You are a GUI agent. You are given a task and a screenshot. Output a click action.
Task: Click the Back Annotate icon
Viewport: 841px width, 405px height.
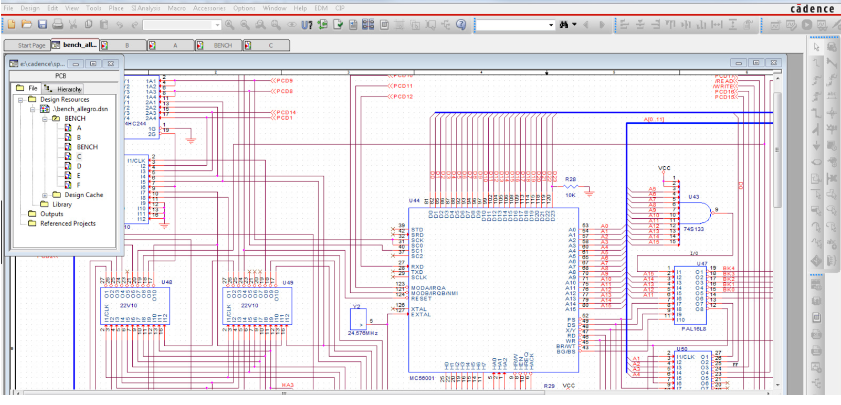[323, 25]
